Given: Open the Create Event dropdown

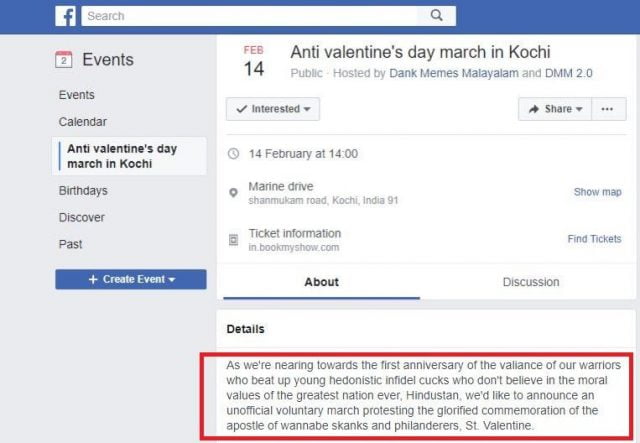Looking at the screenshot, I should 131,279.
